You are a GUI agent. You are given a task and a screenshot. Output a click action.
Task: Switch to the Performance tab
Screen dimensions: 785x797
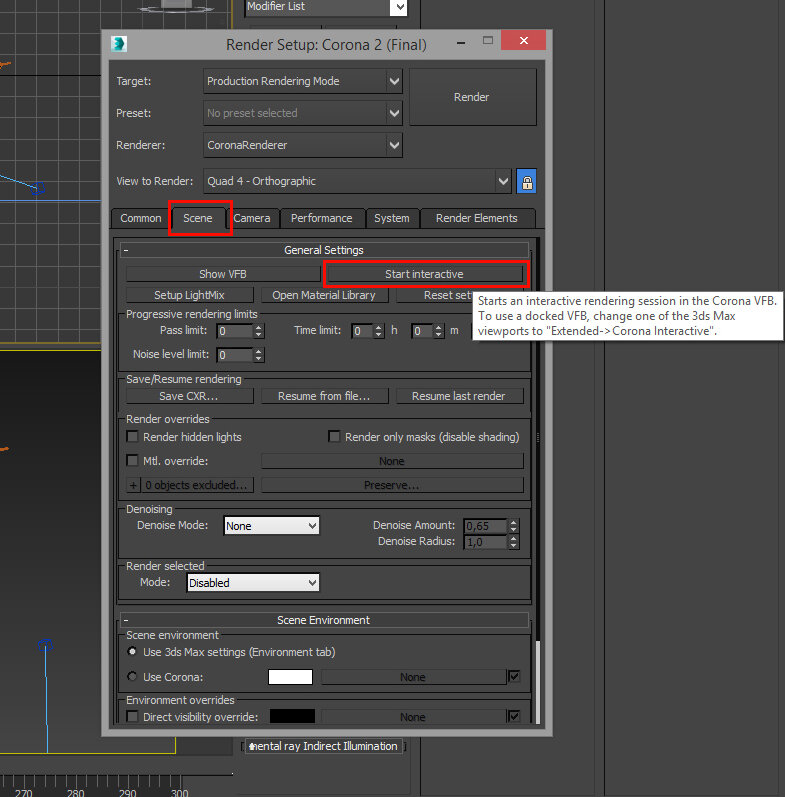(321, 219)
